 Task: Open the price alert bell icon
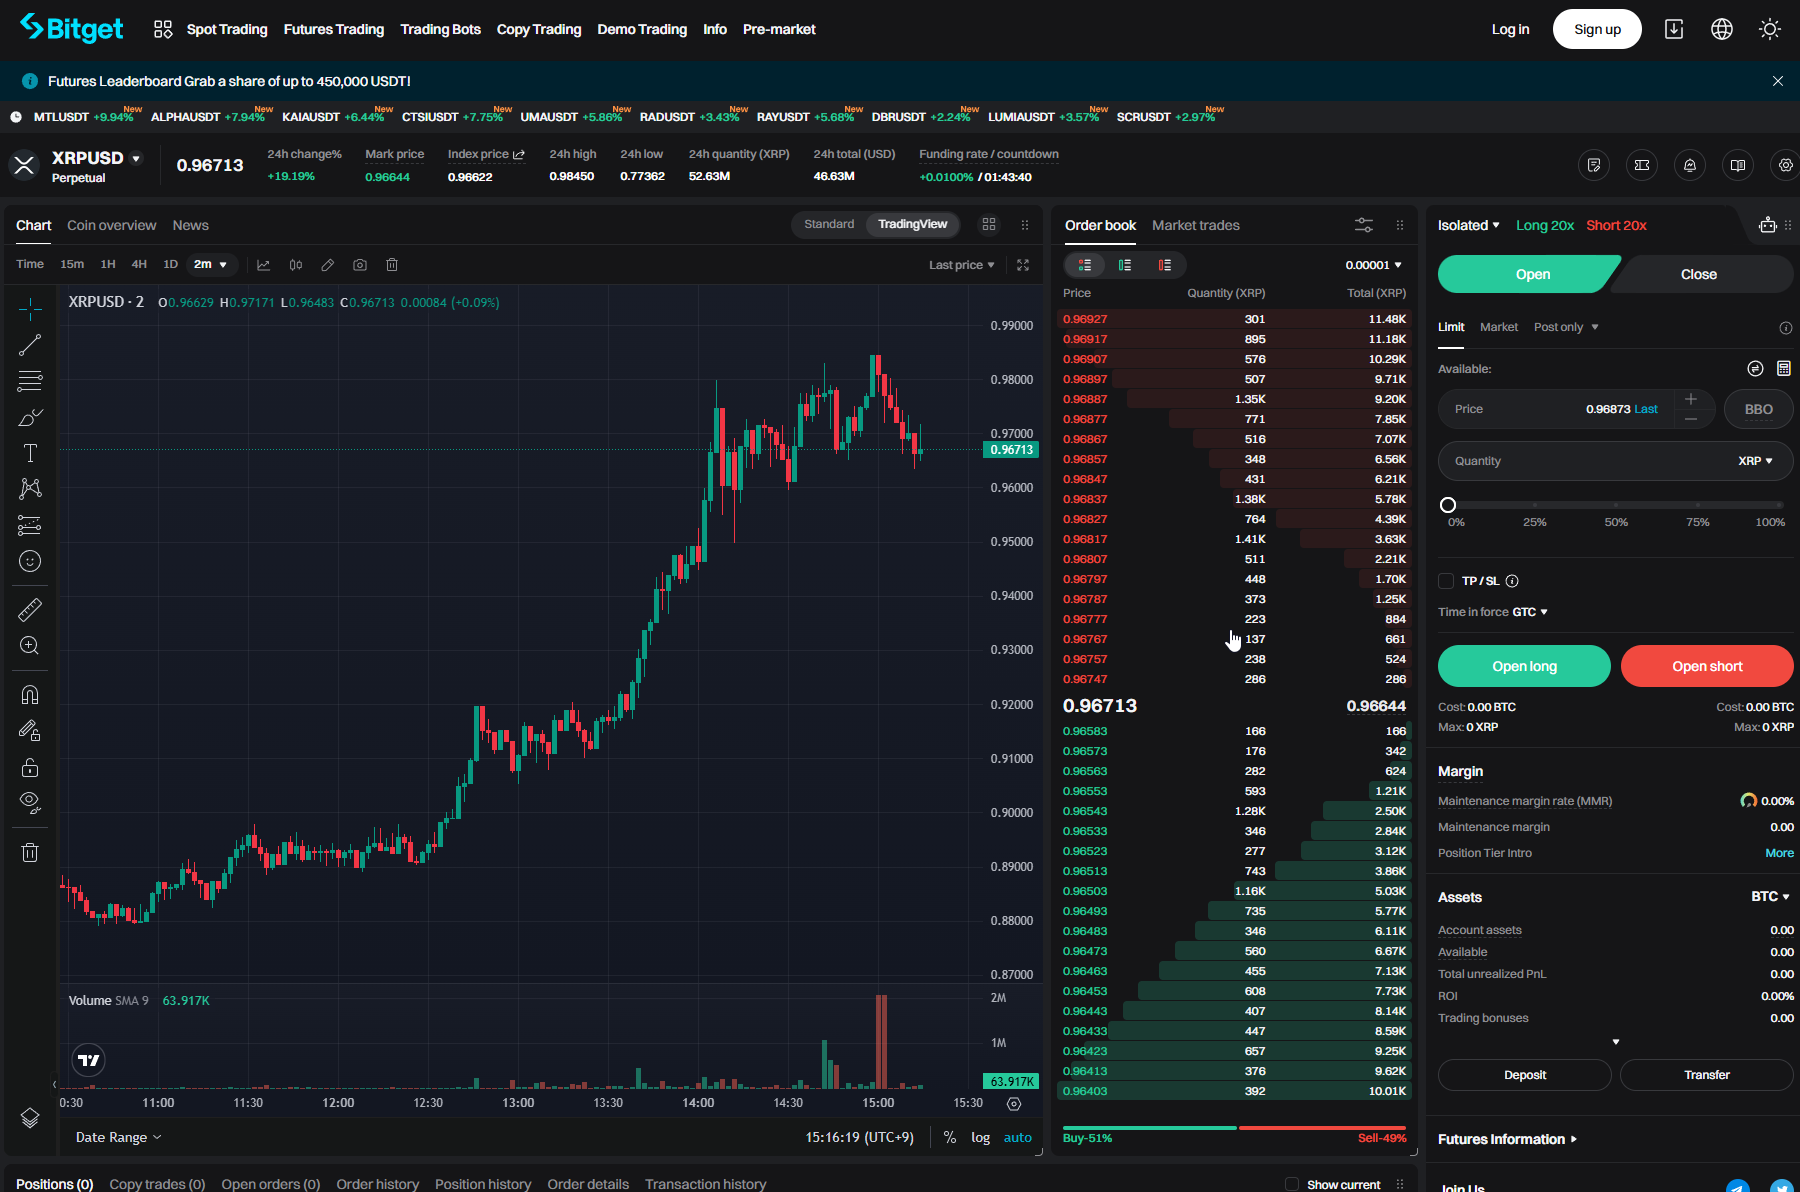(1690, 165)
